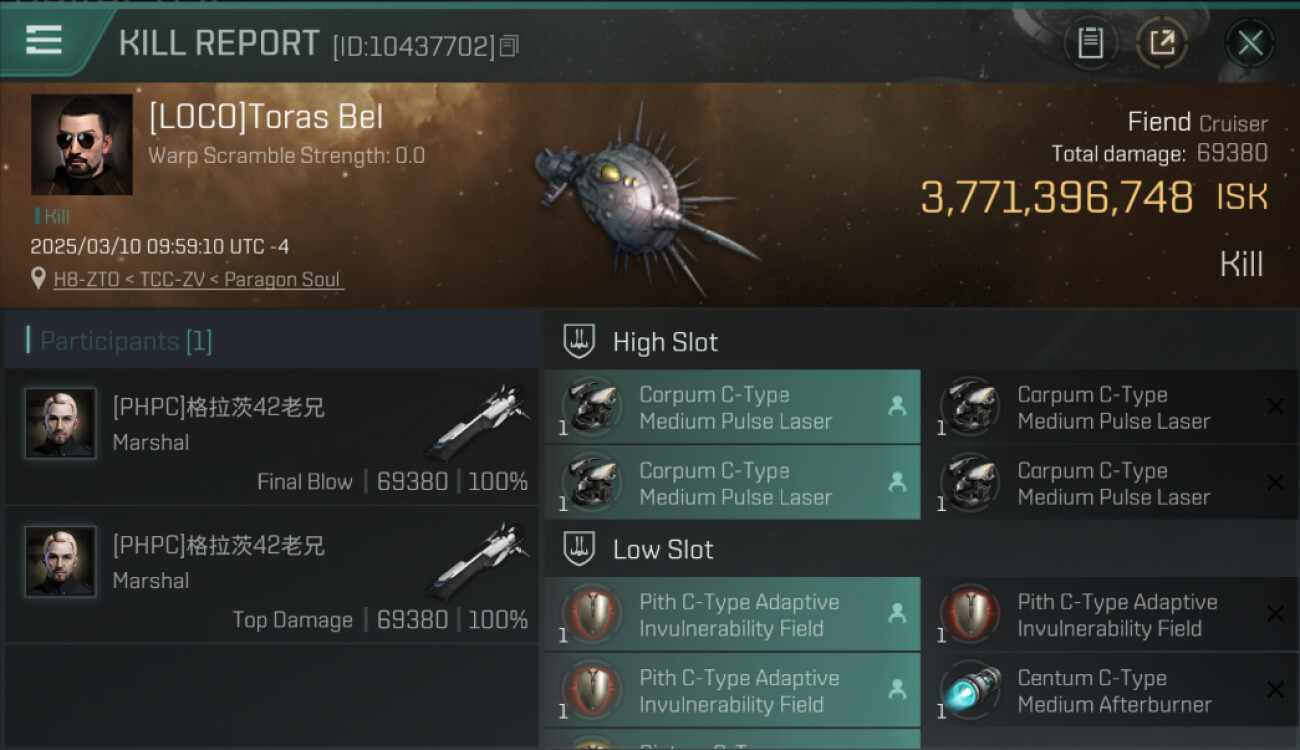The width and height of the screenshot is (1300, 750).
Task: Click the Low Slot section header
Action: [663, 549]
